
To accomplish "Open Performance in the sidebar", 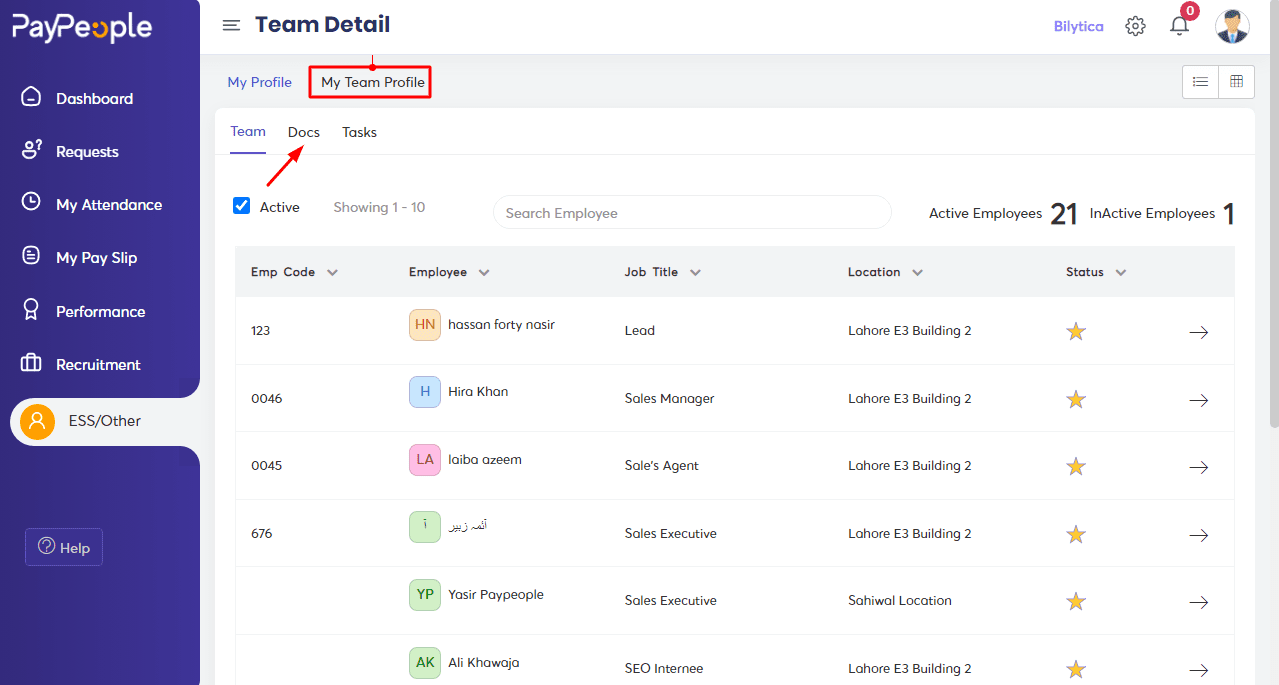I will [x=101, y=311].
